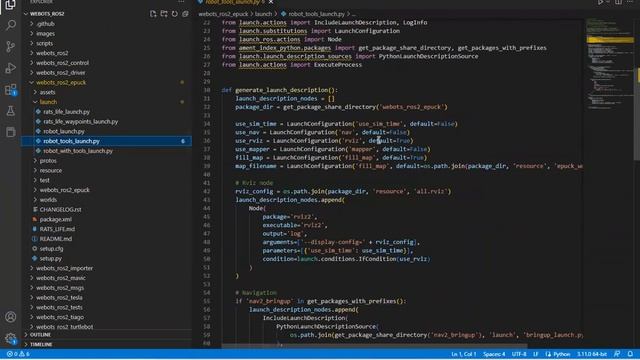The width and height of the screenshot is (640, 360).
Task: Open RATS_LIFE.md file
Action: click(57, 229)
